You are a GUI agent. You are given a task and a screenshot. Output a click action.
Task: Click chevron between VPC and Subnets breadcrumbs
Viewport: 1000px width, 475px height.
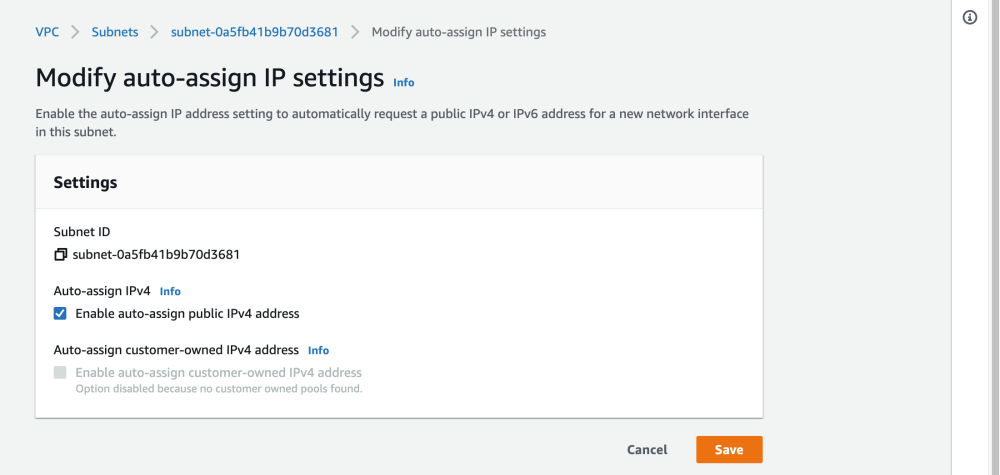pyautogui.click(x=75, y=32)
